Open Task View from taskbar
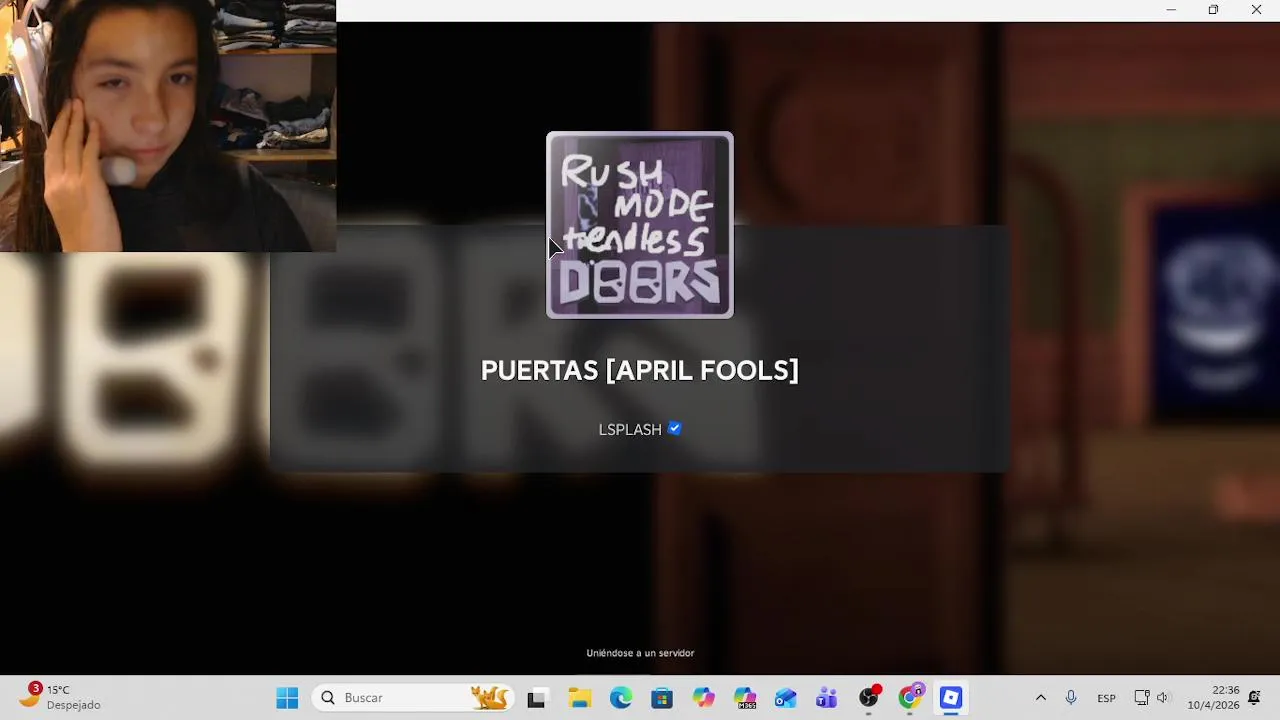 click(x=537, y=698)
